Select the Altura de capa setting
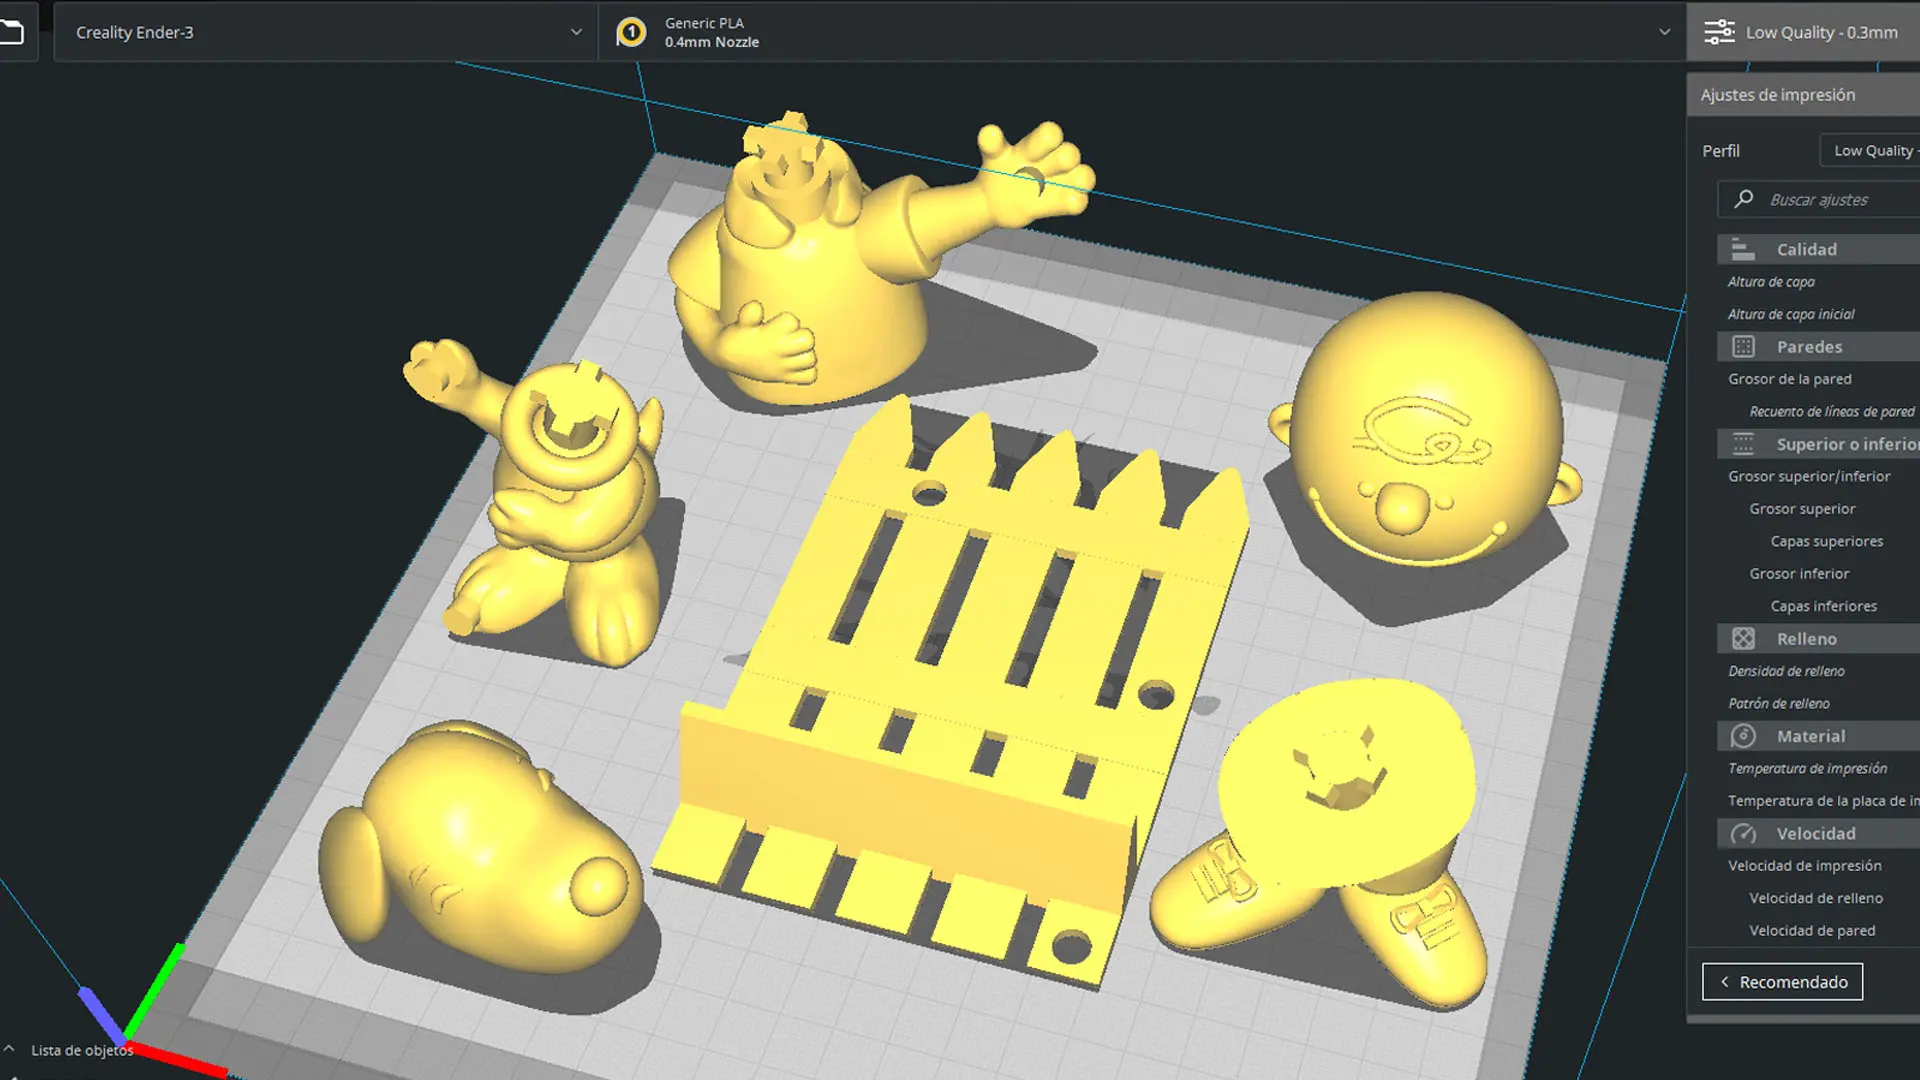 pos(1771,282)
